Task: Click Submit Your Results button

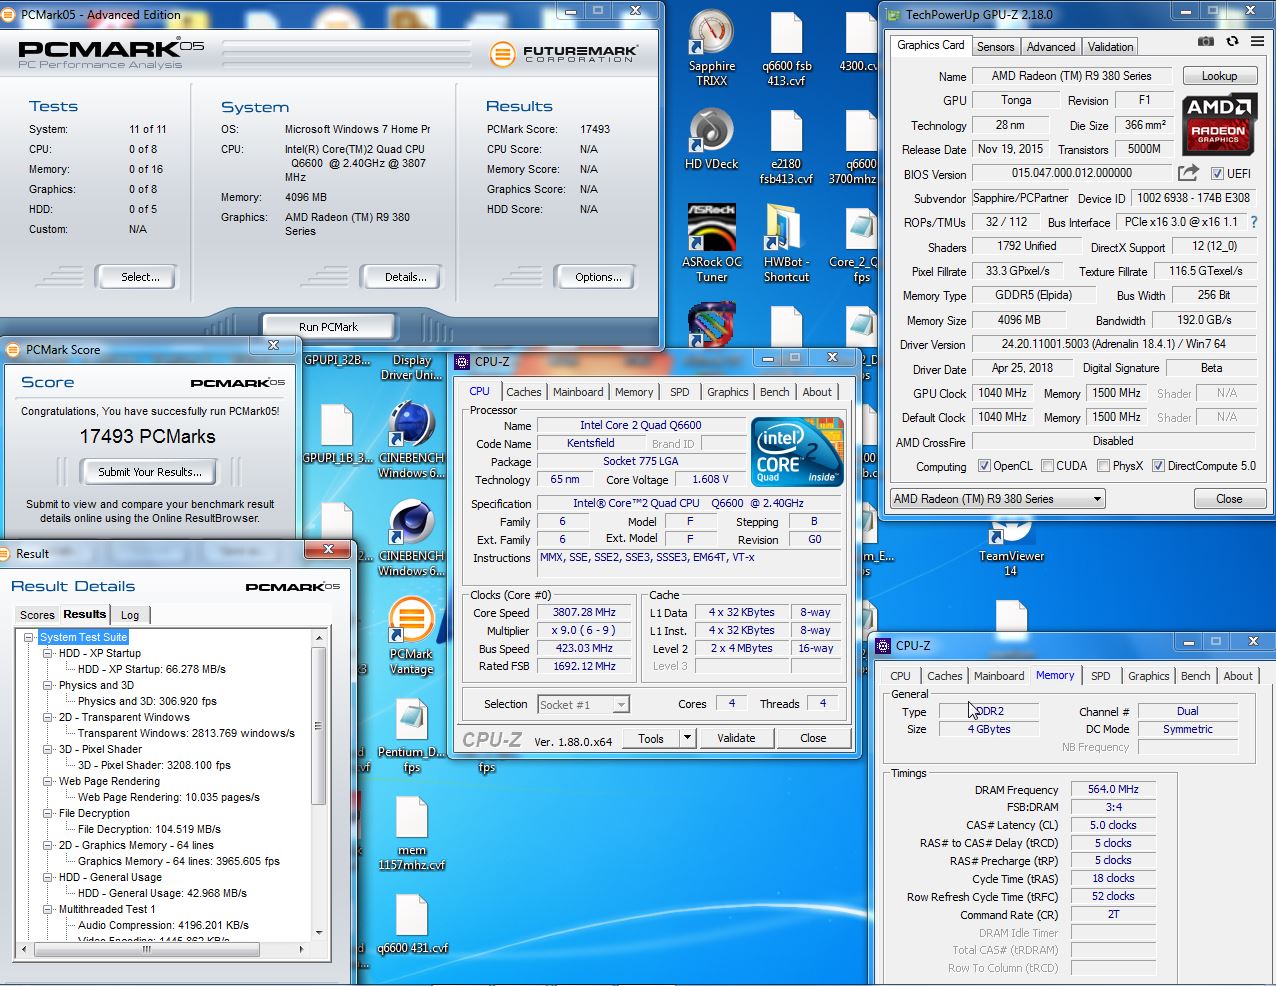Action: (x=150, y=472)
